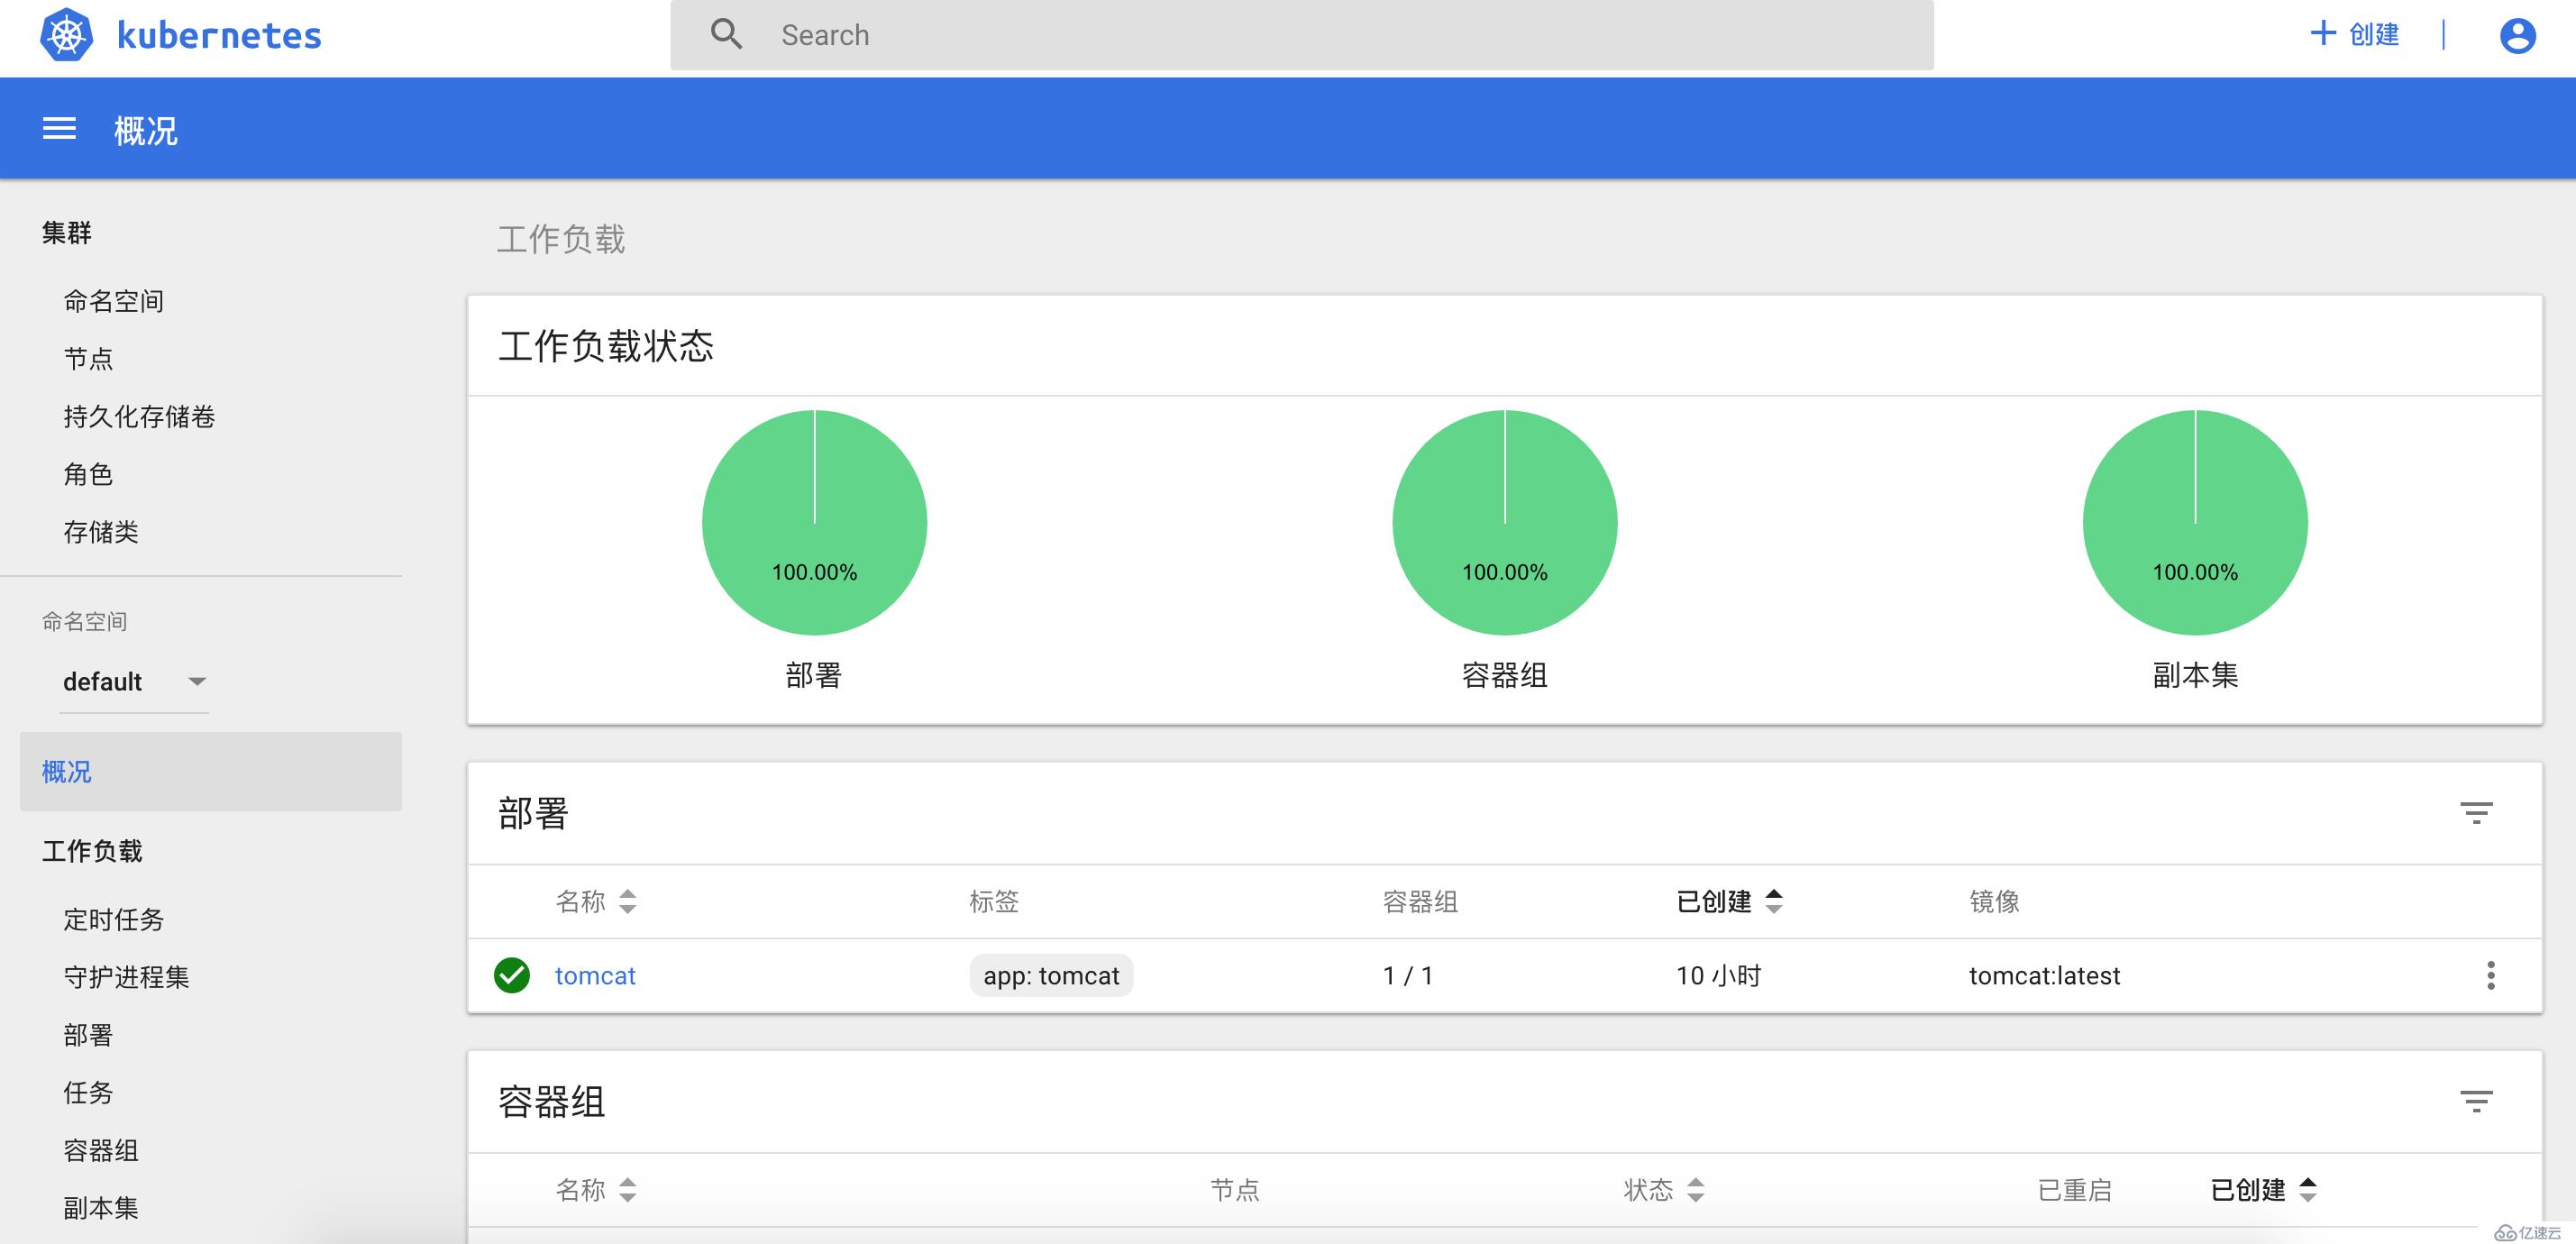This screenshot has height=1244, width=2576.
Task: Click the 容器组 pie chart
Action: [x=1504, y=522]
